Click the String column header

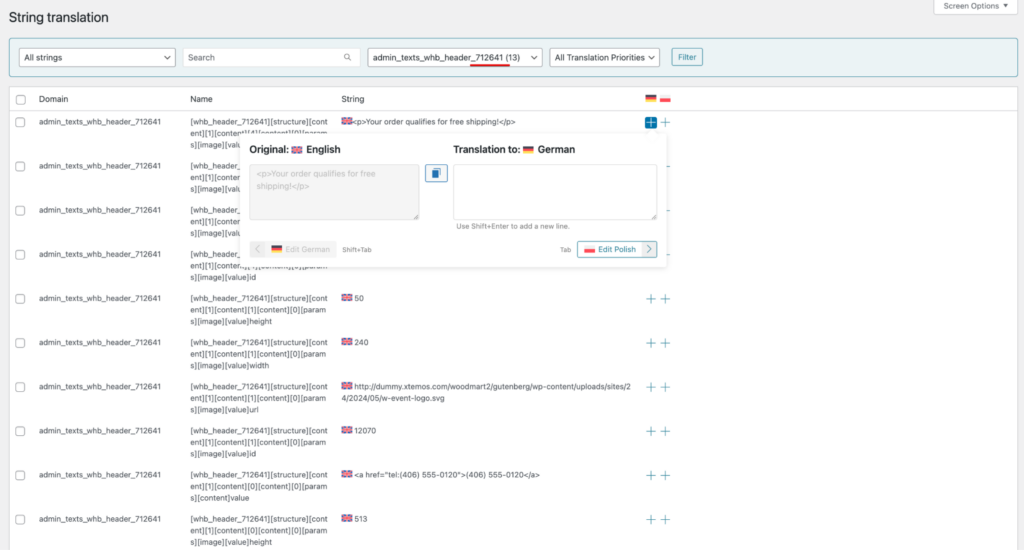(353, 99)
